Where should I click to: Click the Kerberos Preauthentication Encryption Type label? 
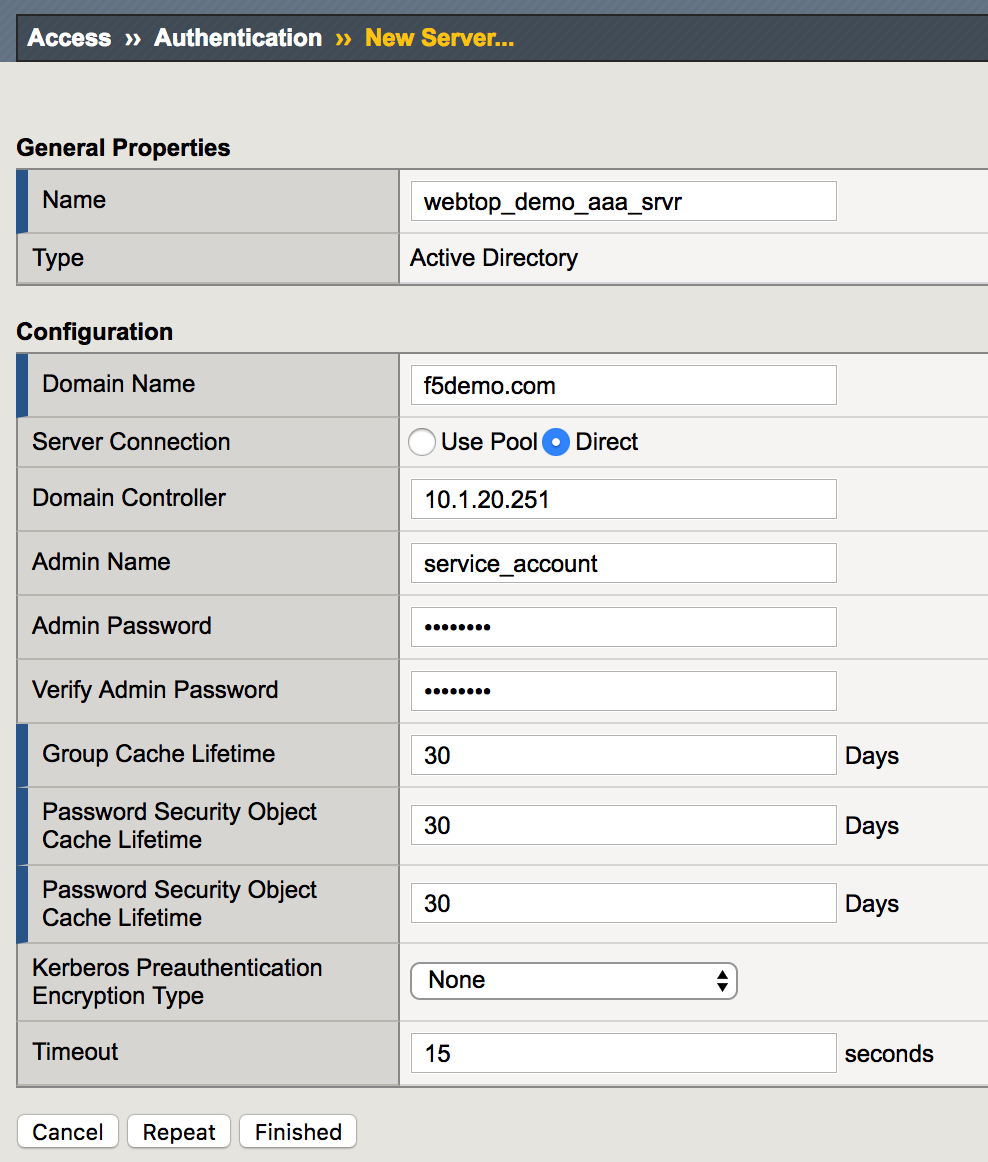click(x=177, y=981)
